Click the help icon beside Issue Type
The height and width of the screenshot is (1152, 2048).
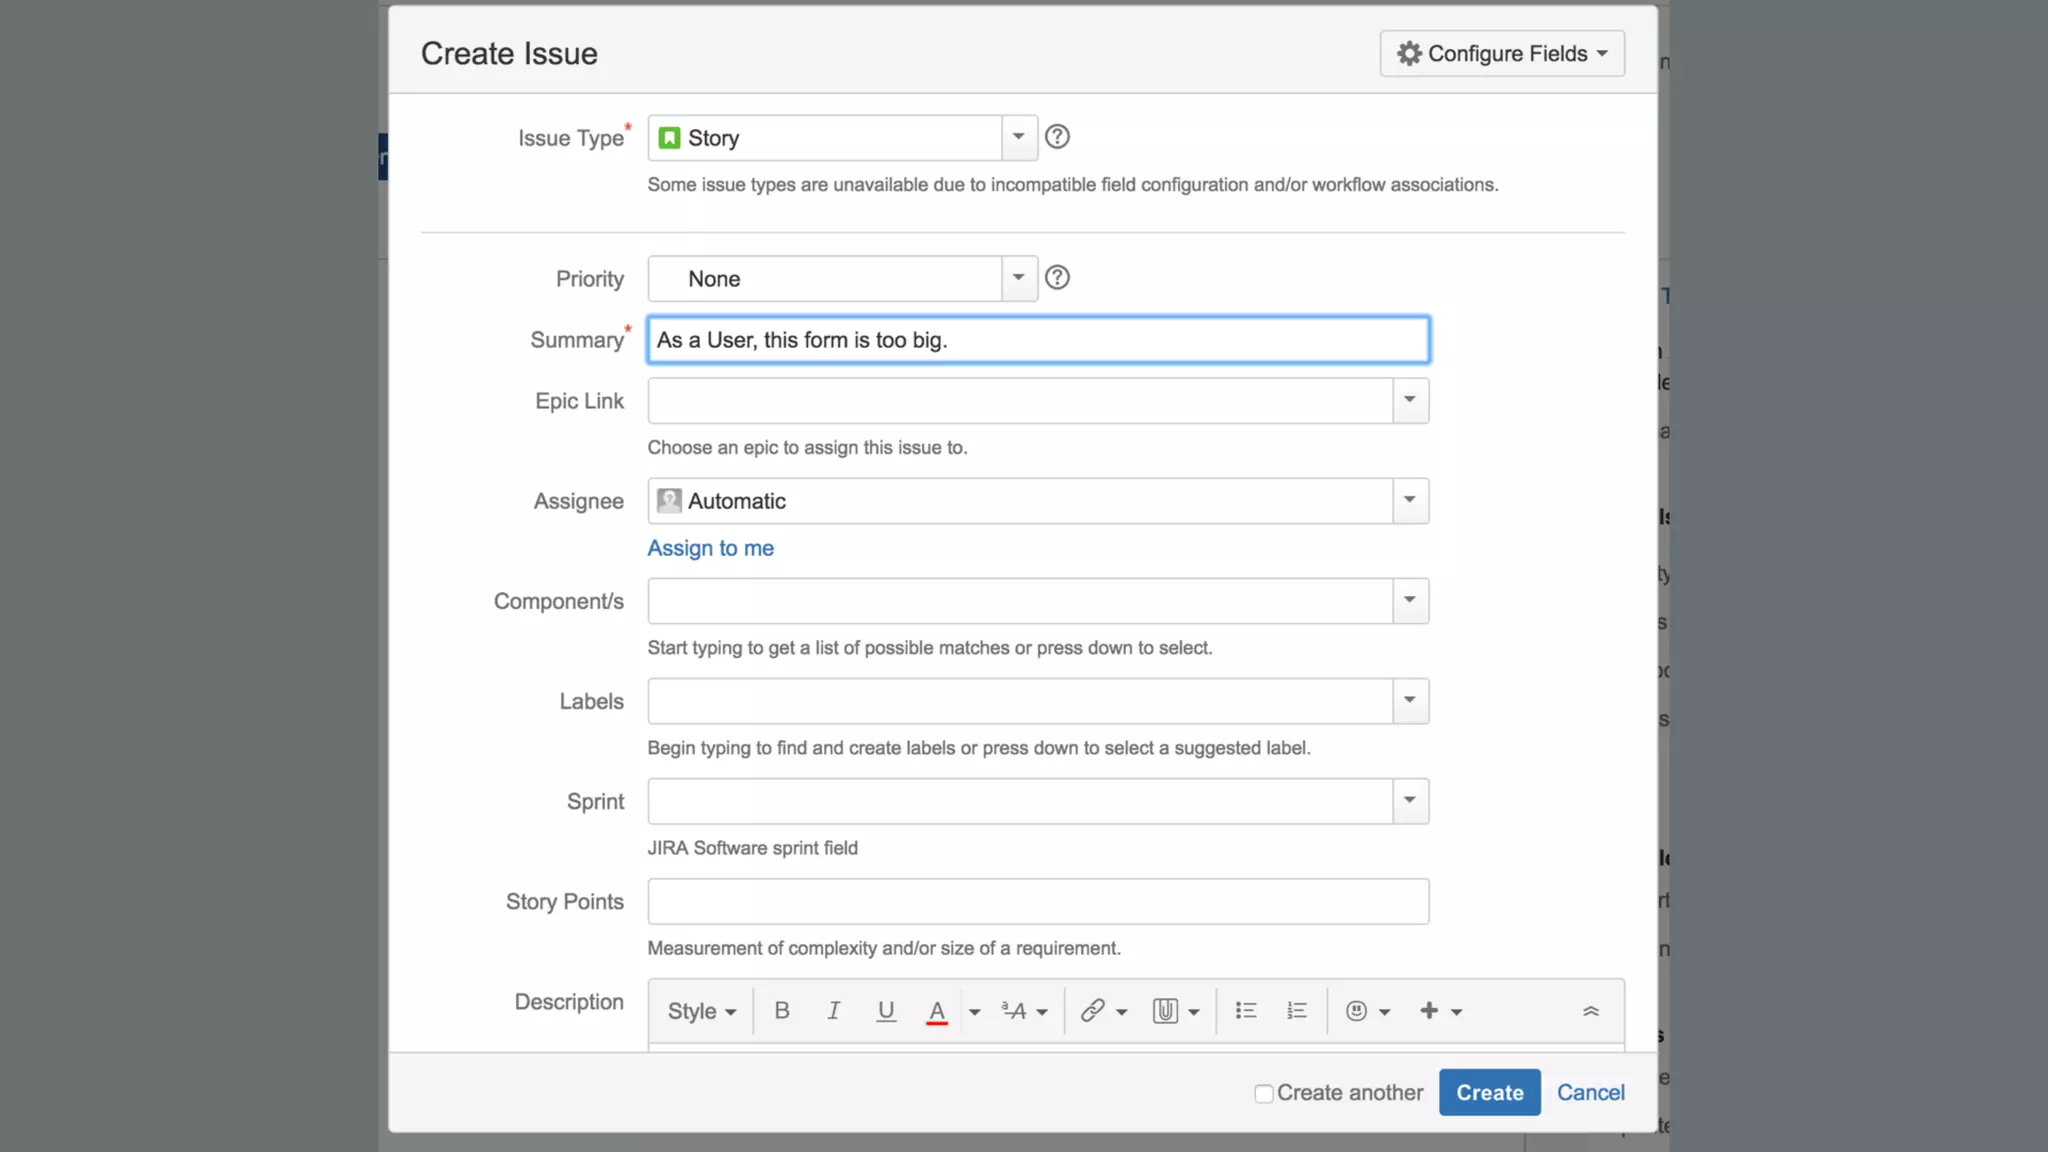click(1057, 137)
